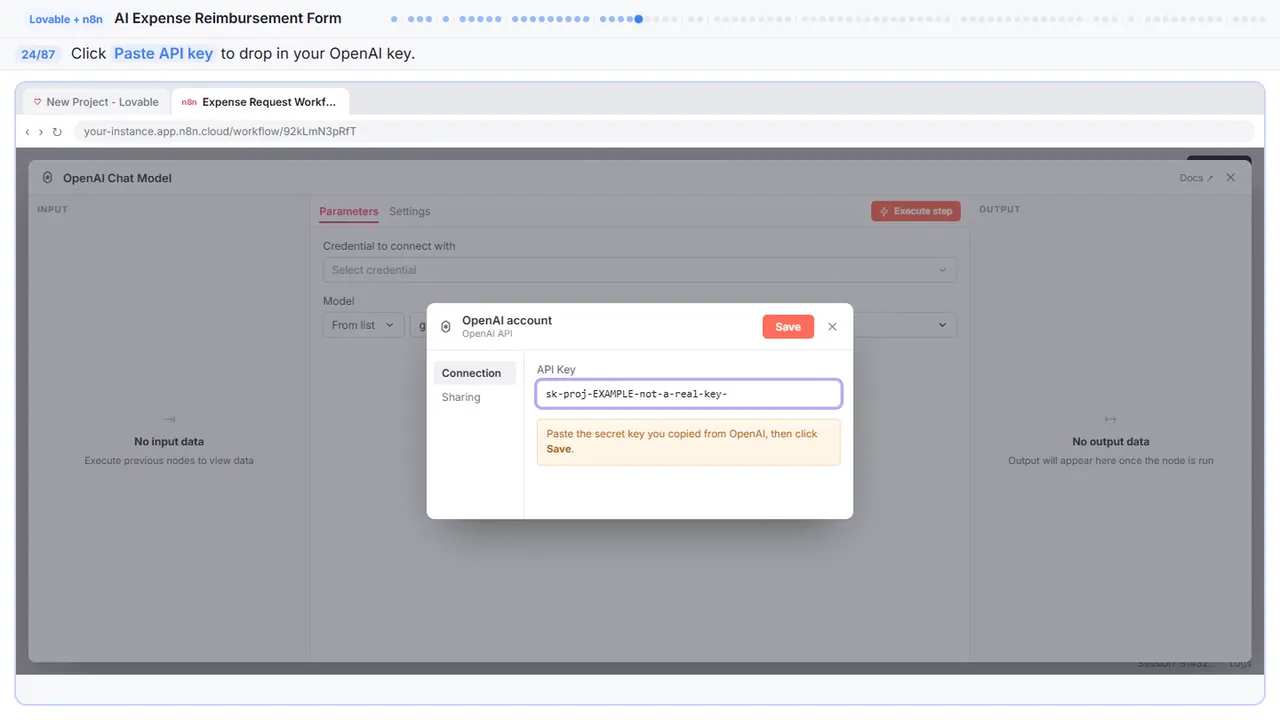Expand the model name dropdown chevron
Image resolution: width=1280 pixels, height=720 pixels.
942,325
